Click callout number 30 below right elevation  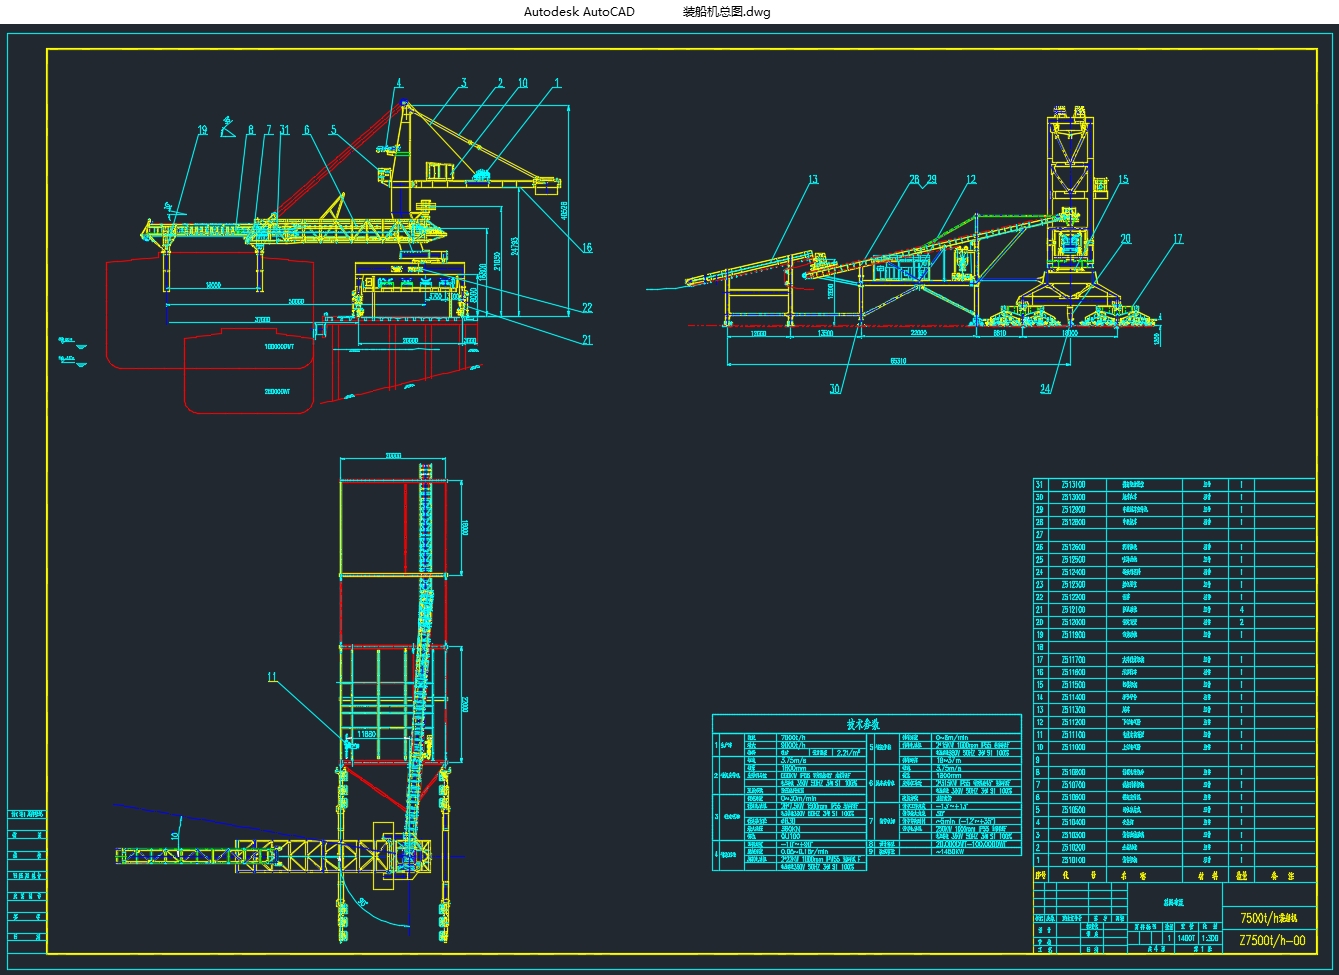tap(835, 389)
